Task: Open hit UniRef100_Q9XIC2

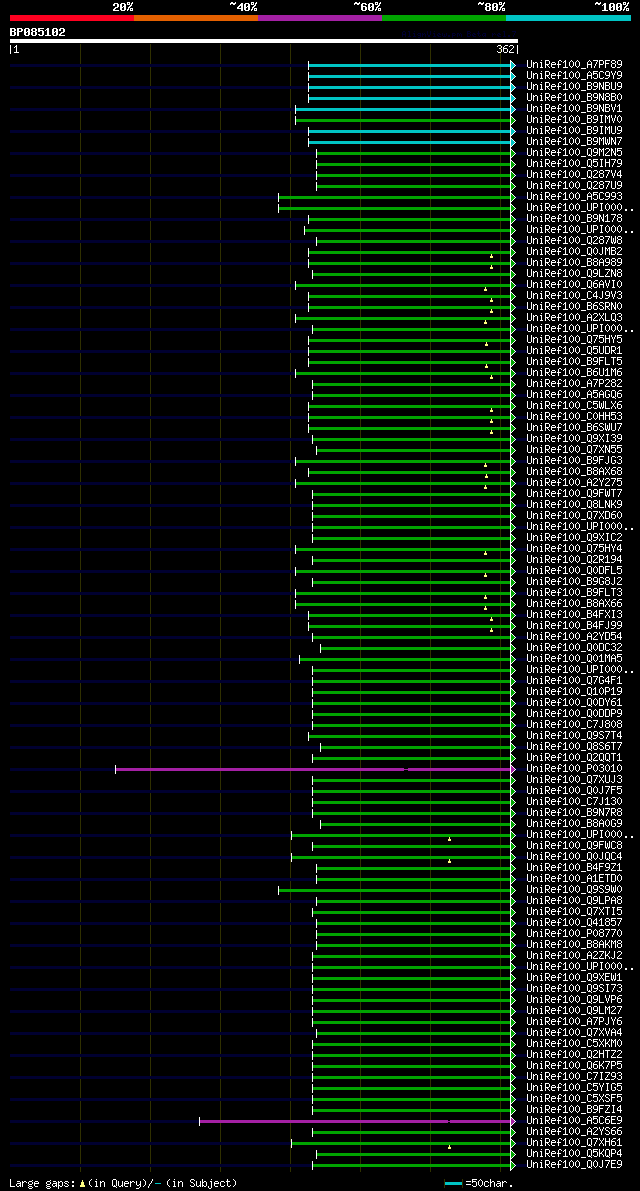Action: pyautogui.click(x=574, y=538)
